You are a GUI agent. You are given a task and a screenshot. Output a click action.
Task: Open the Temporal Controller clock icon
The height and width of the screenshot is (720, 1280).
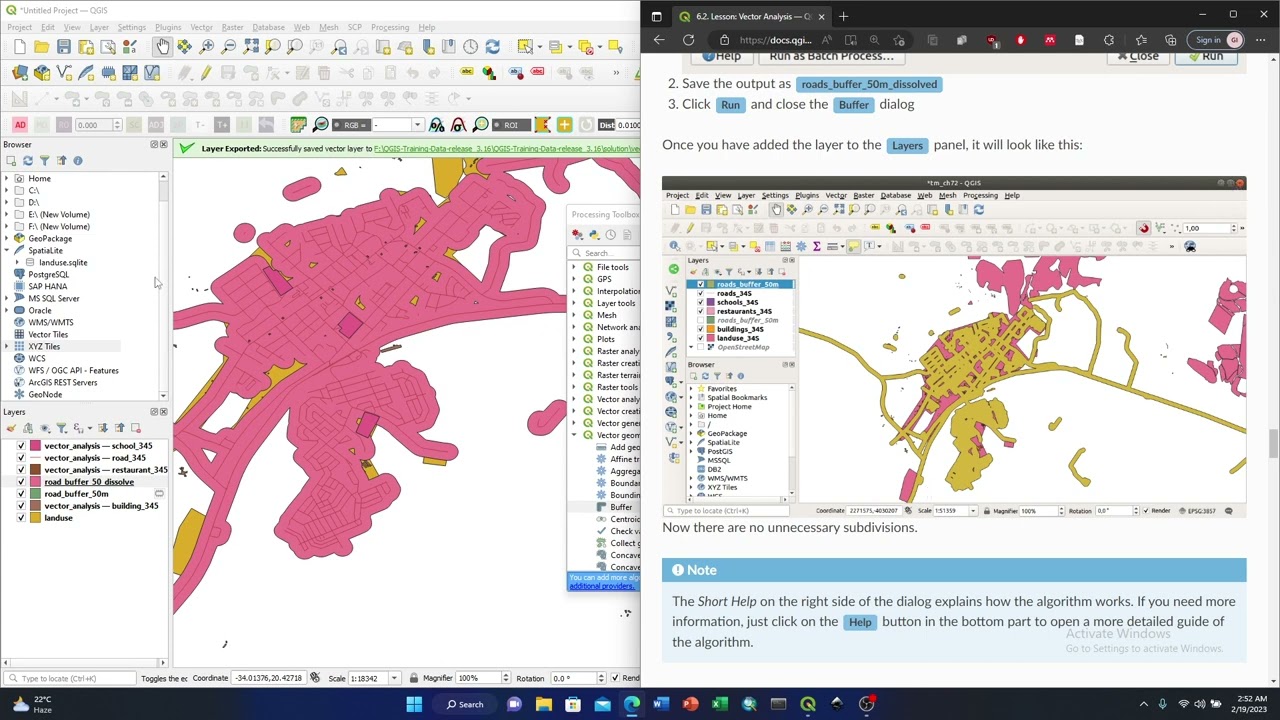click(471, 47)
